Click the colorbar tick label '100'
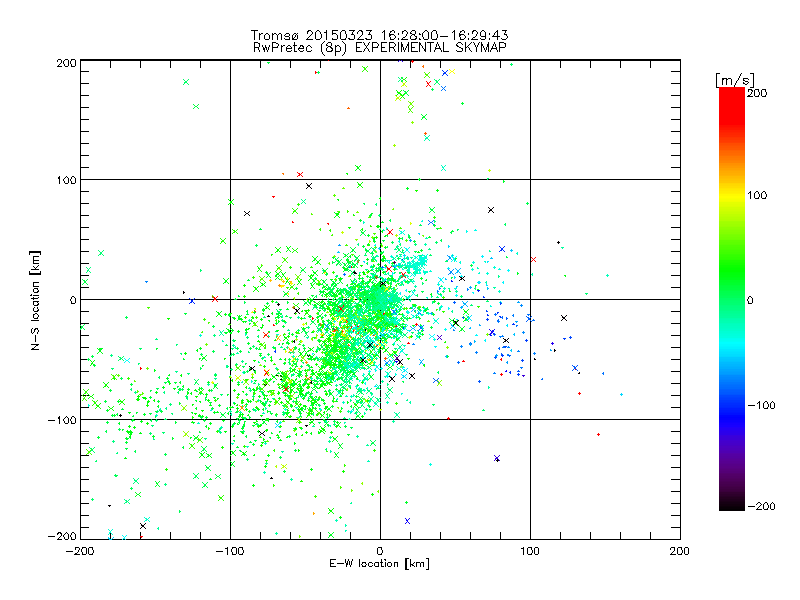The height and width of the screenshot is (600, 800). [x=757, y=195]
